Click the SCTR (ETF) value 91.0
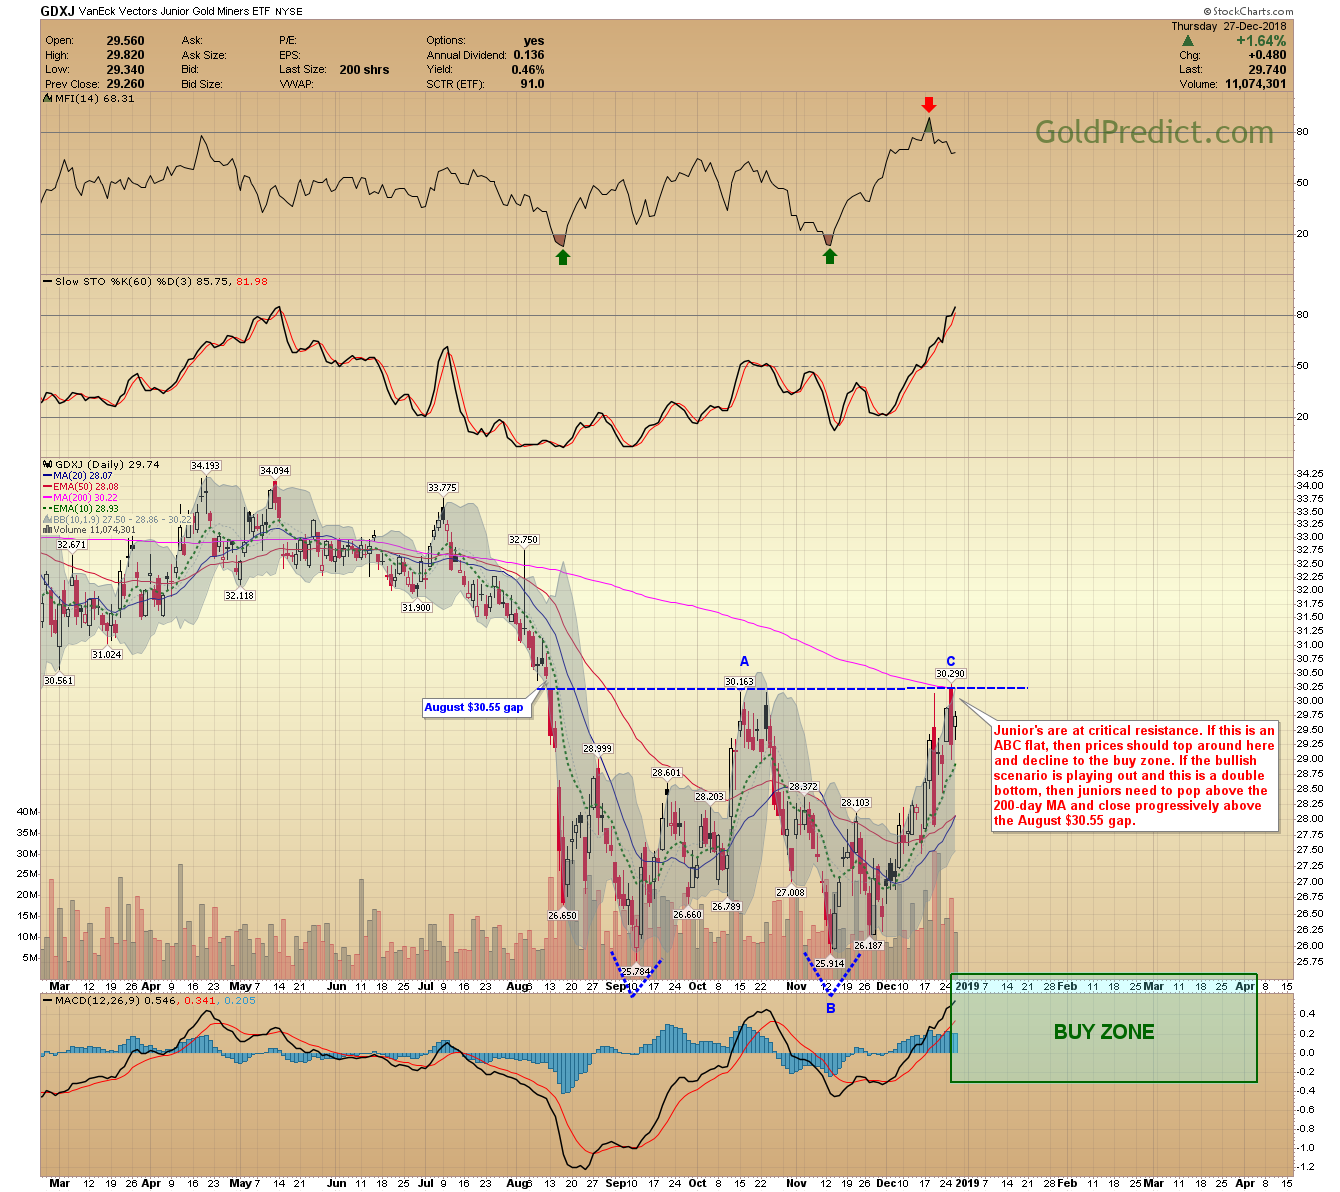Image resolution: width=1340 pixels, height=1192 pixels. tap(532, 84)
